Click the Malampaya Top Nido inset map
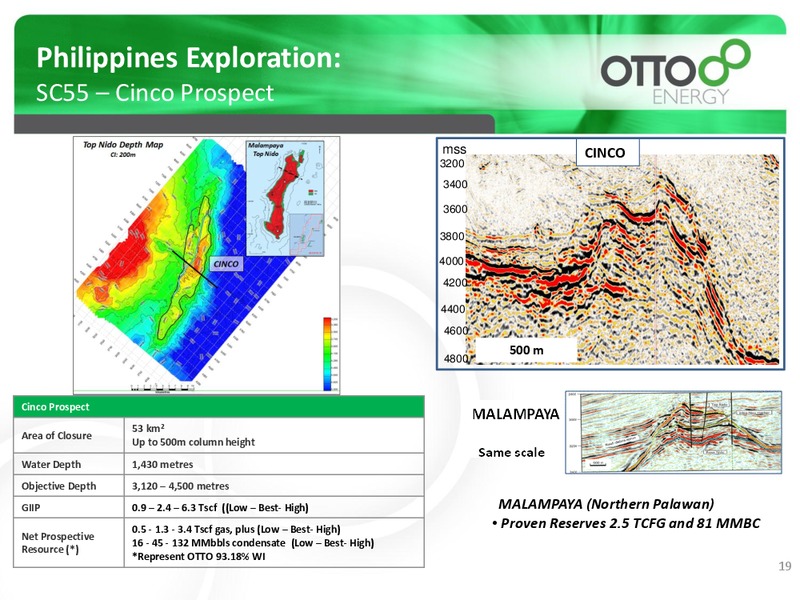 [x=285, y=198]
